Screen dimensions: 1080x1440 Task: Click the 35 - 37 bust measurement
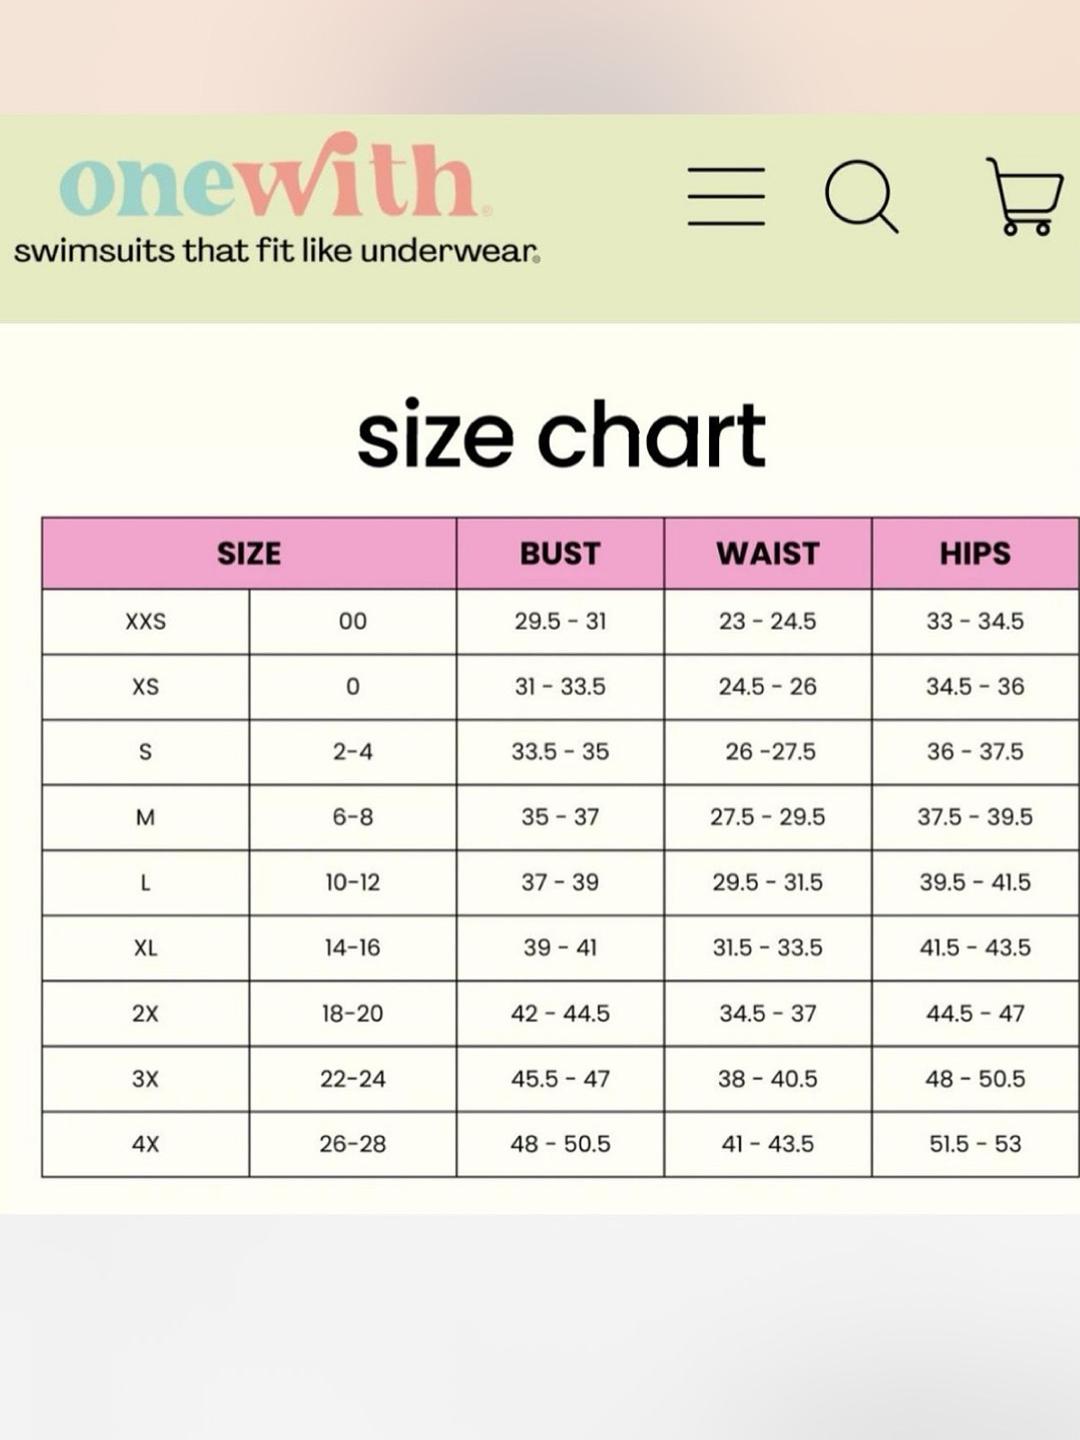pyautogui.click(x=560, y=817)
